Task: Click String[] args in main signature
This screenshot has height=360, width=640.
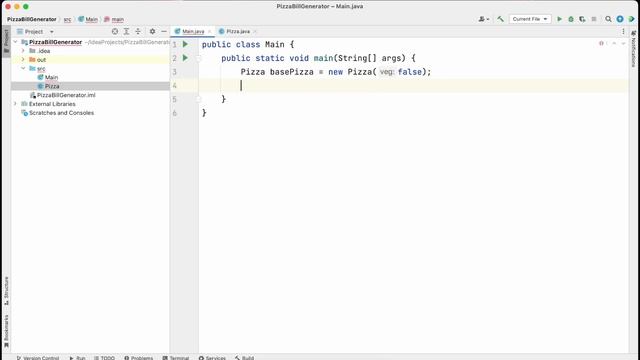Action: point(369,58)
